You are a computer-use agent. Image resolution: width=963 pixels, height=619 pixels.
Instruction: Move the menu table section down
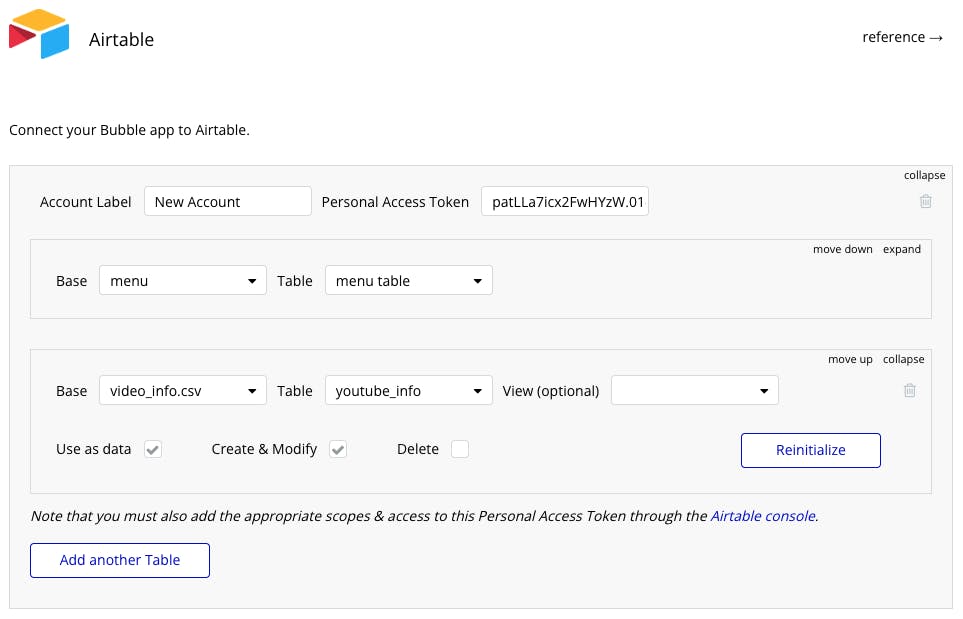click(x=843, y=249)
